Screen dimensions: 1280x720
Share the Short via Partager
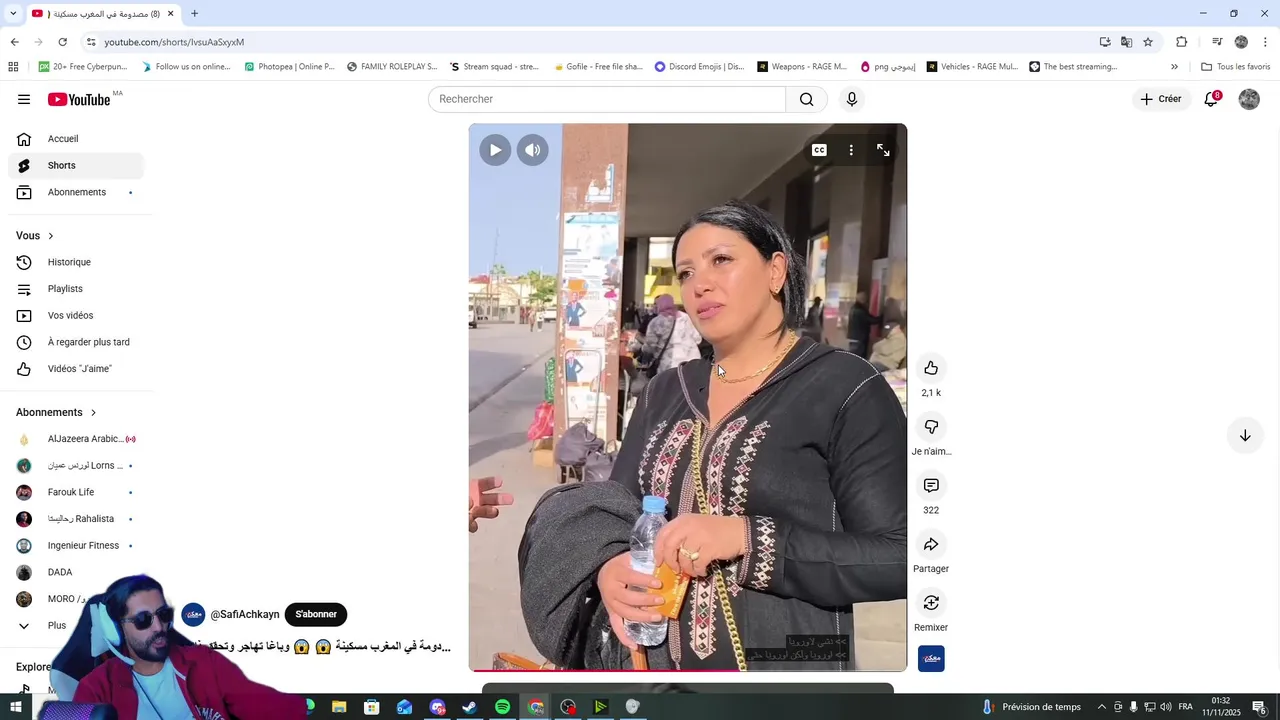tap(931, 544)
